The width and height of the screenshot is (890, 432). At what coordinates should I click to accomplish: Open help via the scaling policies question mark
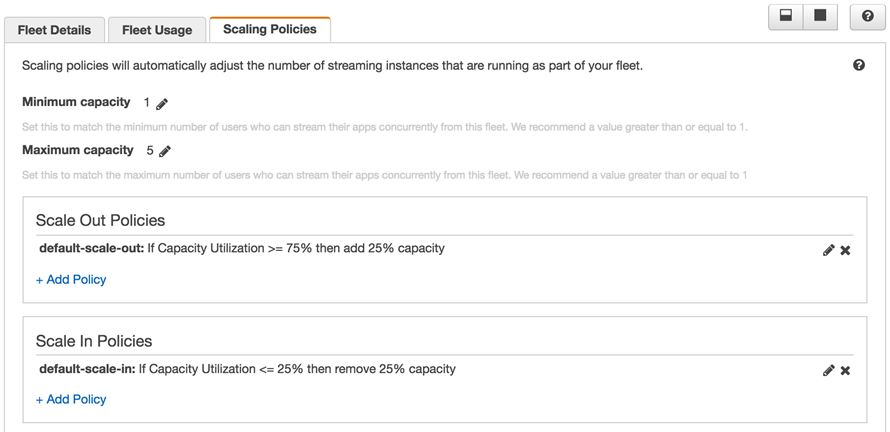coord(859,65)
